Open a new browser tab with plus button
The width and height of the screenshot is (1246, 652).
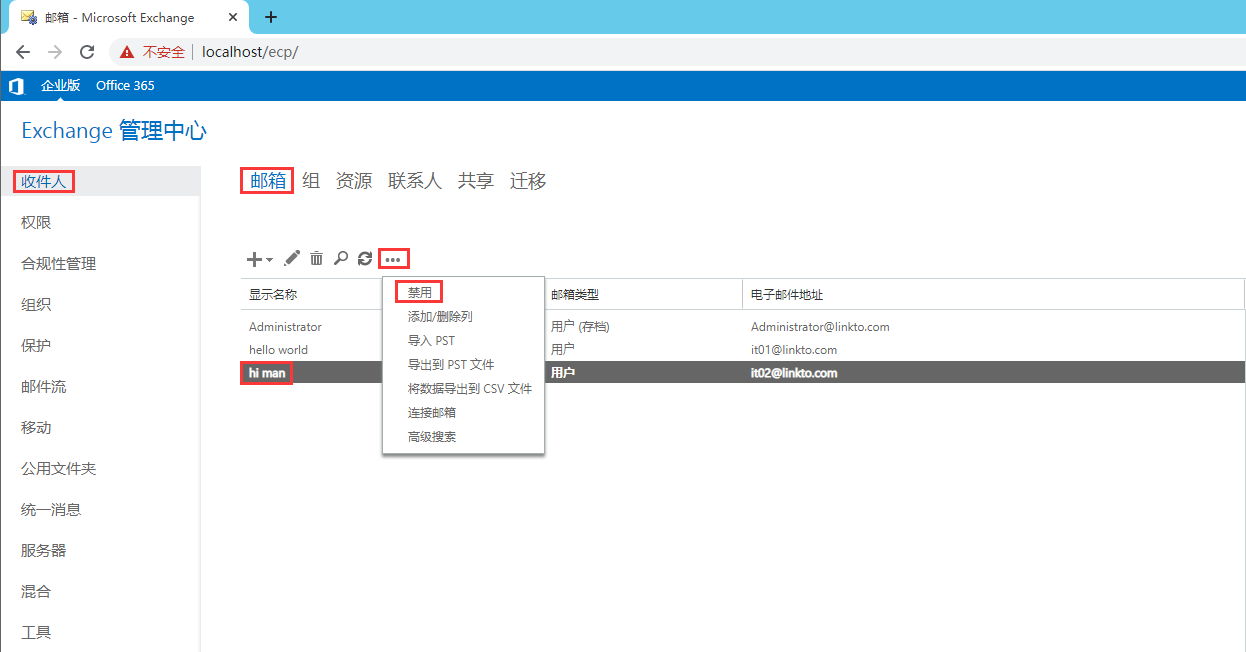pos(270,17)
